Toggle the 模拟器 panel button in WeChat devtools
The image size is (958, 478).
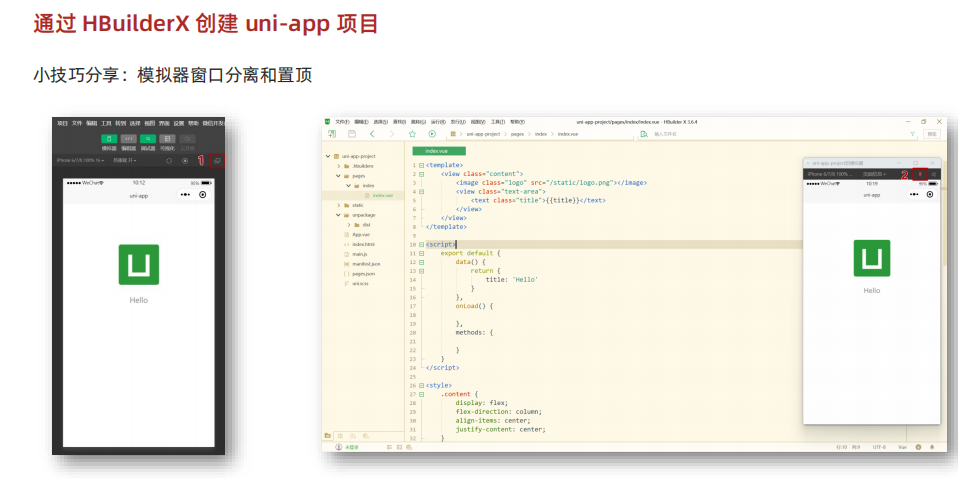109,139
